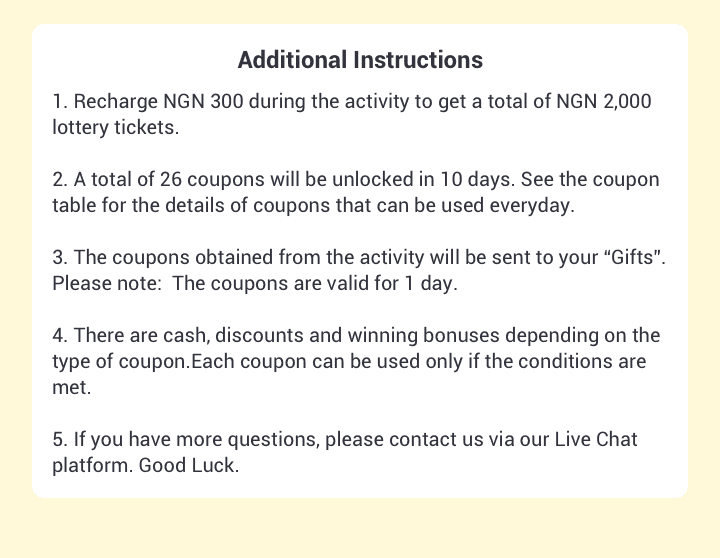
Task: Select instruction 5 about contacting support
Action: coord(344,452)
